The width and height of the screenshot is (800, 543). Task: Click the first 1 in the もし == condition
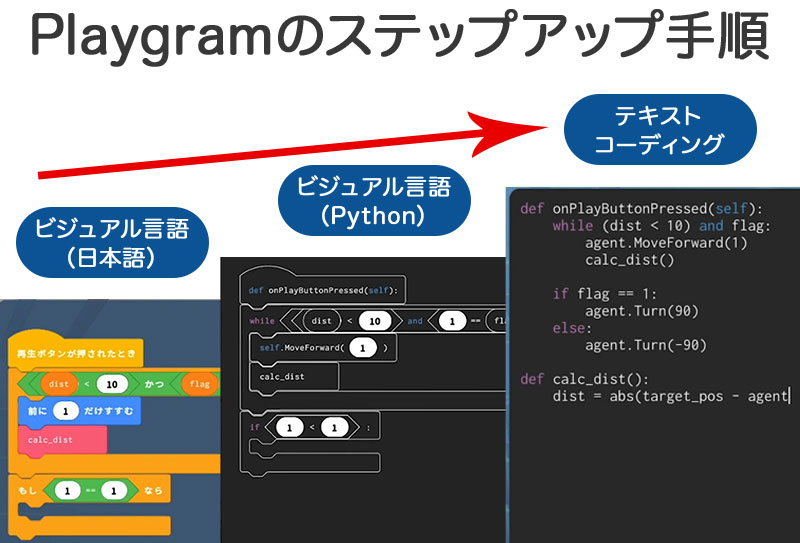[x=67, y=490]
